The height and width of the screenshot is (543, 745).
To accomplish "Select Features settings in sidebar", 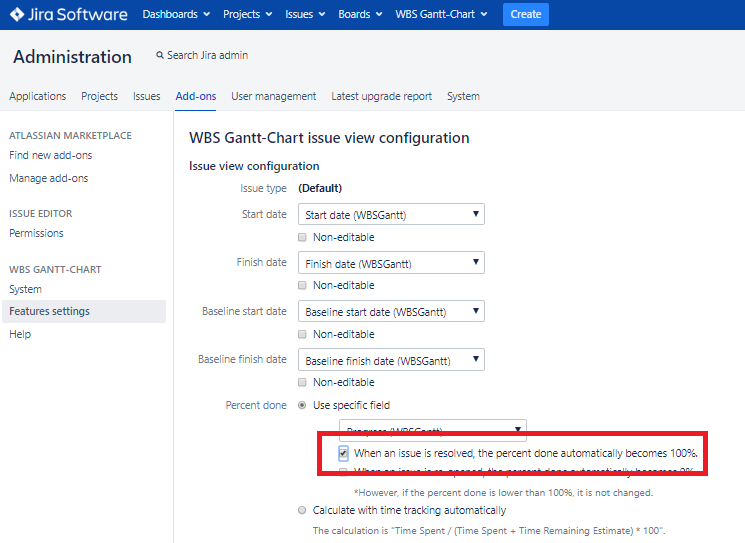I will coord(84,311).
